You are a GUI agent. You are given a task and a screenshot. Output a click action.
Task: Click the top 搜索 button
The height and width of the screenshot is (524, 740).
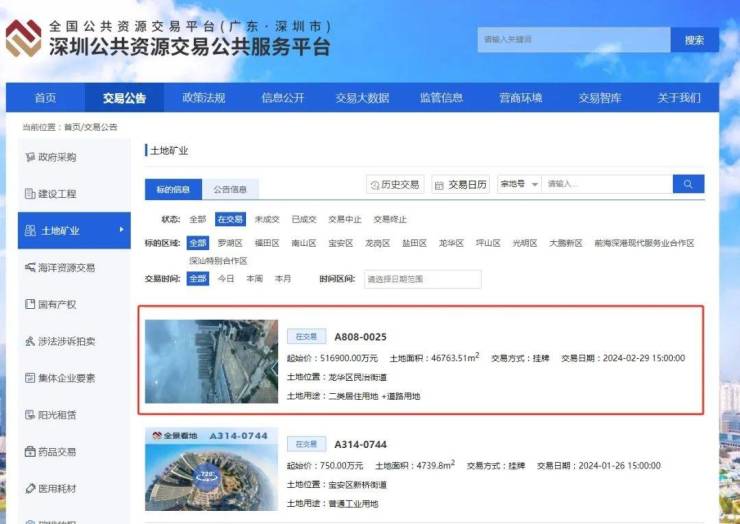[x=694, y=40]
